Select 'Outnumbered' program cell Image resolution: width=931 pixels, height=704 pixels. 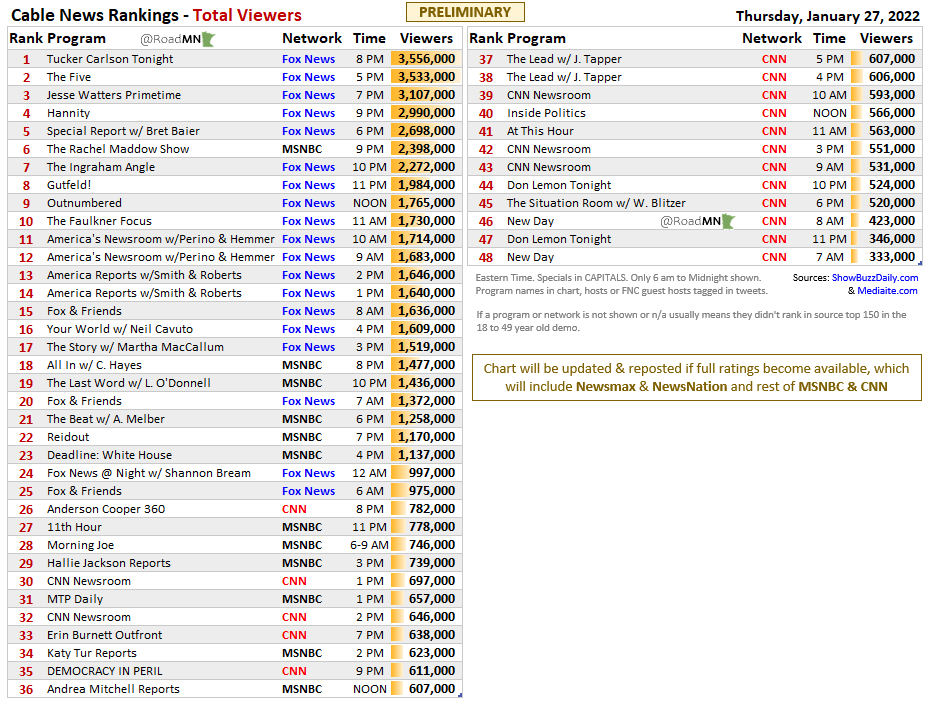coord(84,203)
